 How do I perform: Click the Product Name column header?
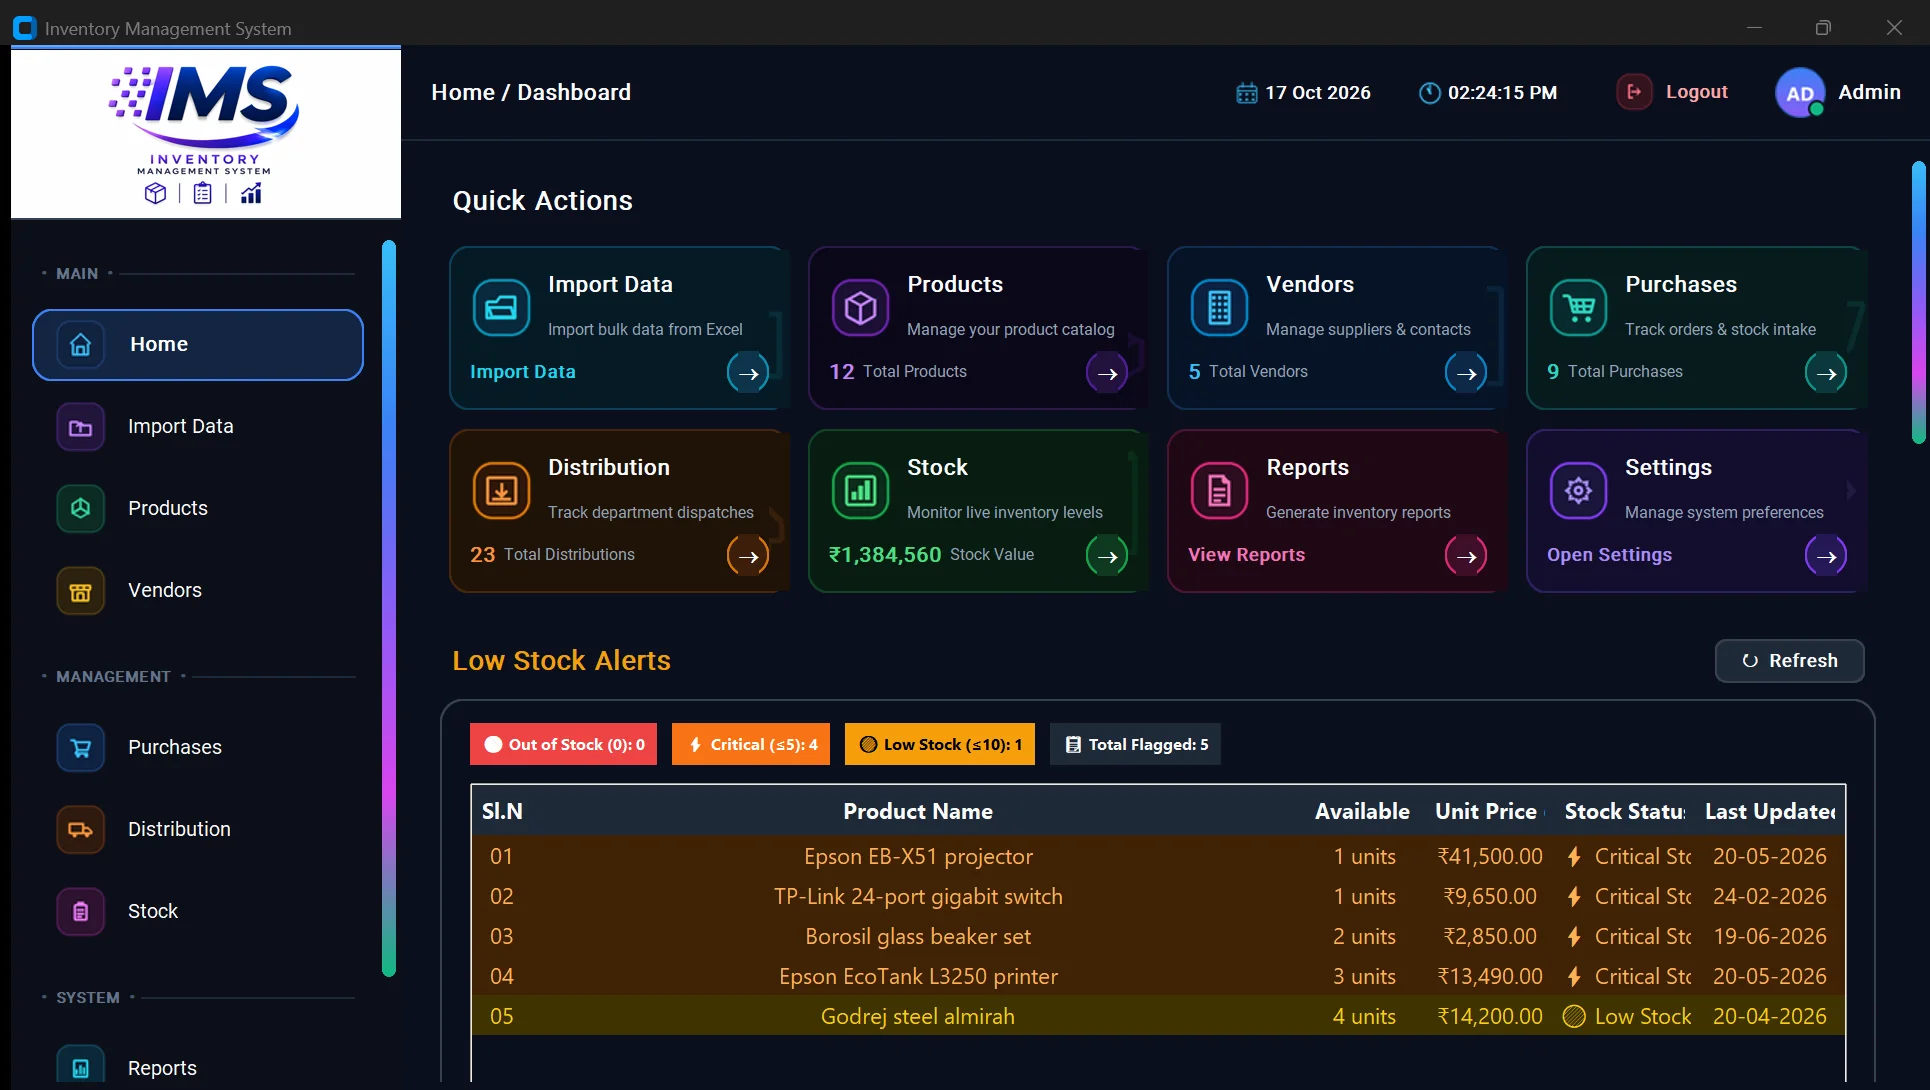pos(918,812)
